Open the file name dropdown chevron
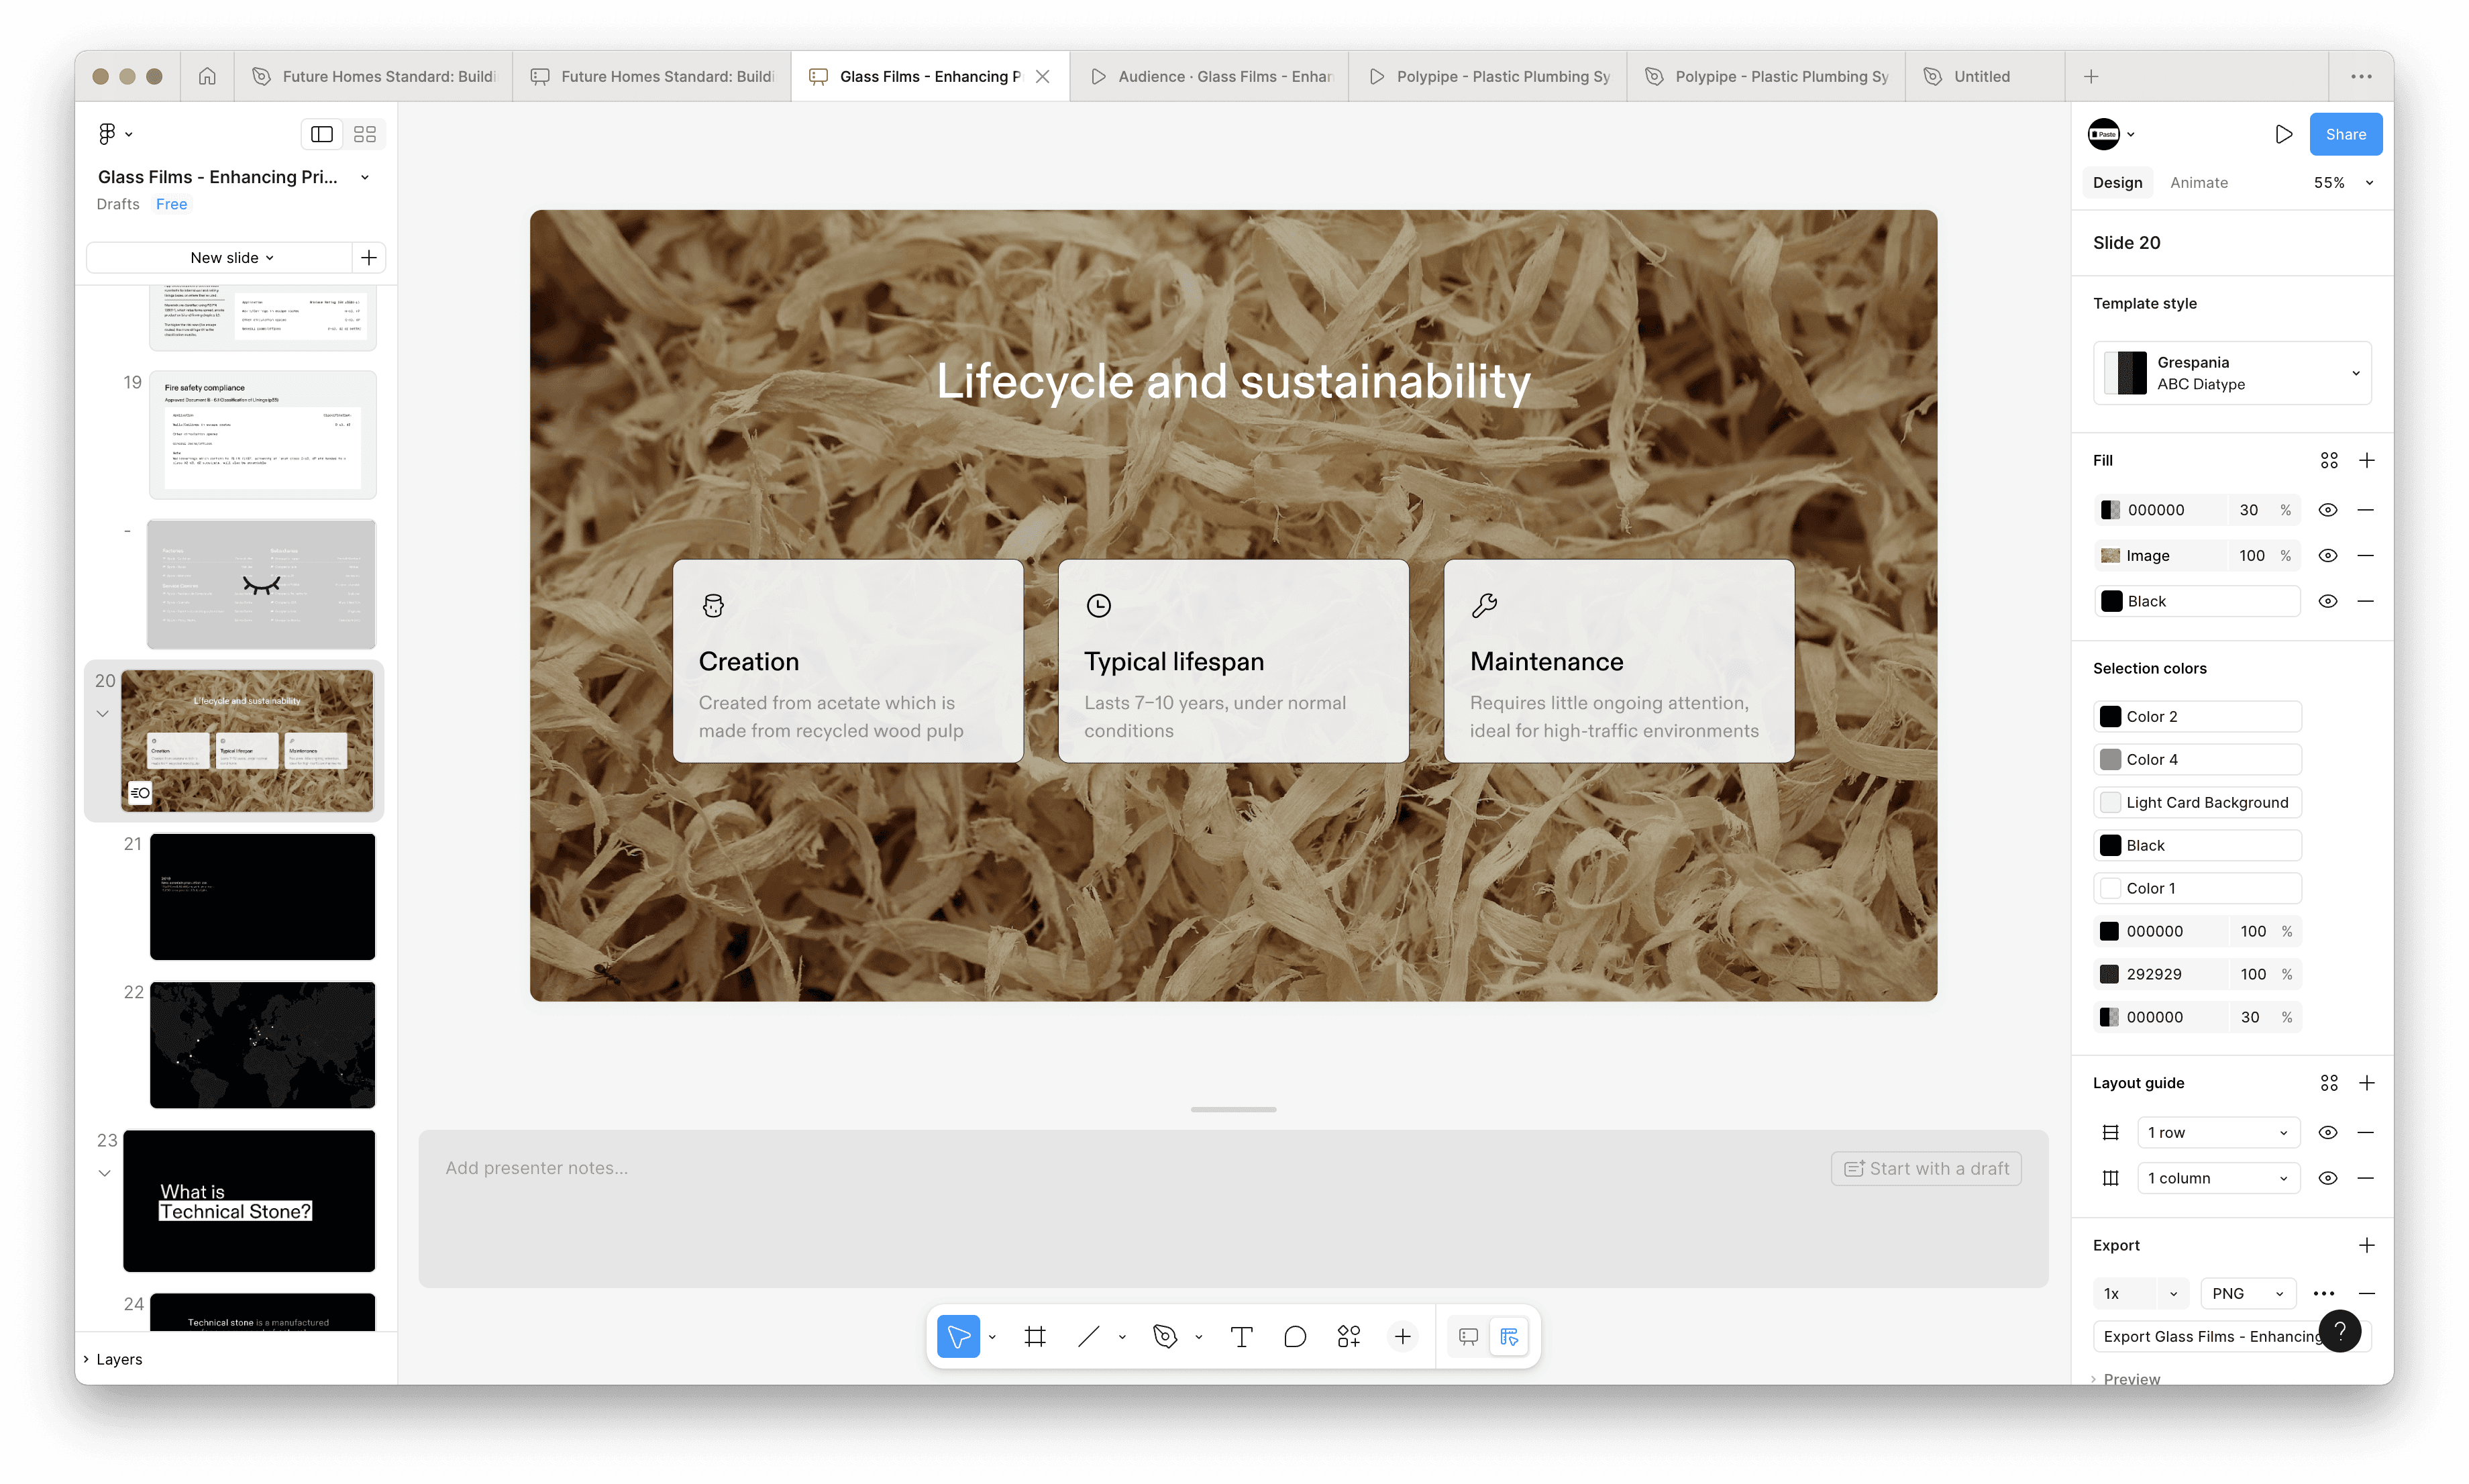 tap(365, 177)
